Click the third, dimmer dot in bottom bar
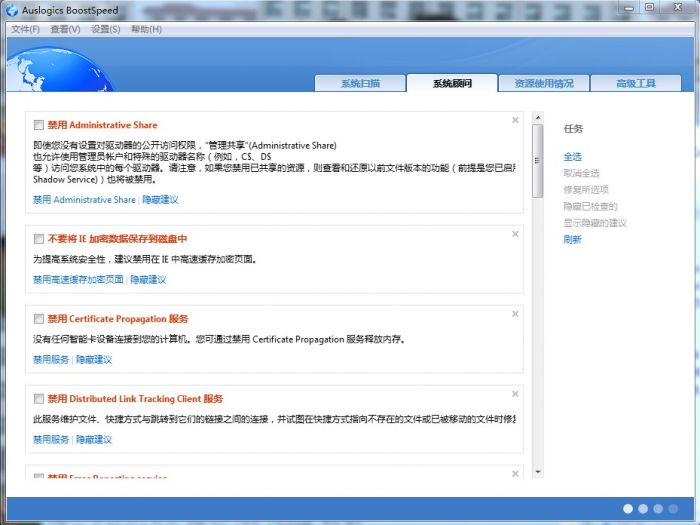 tap(658, 508)
